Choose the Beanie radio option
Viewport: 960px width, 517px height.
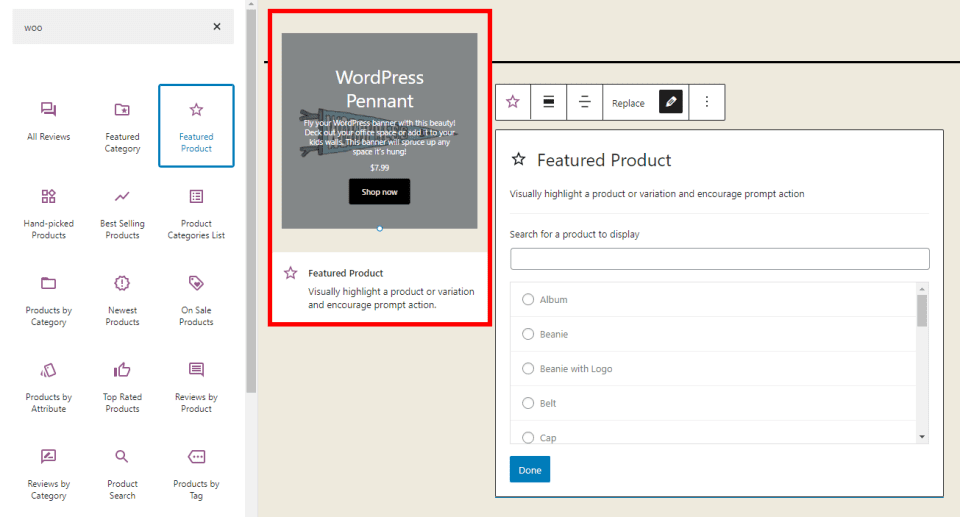click(529, 334)
